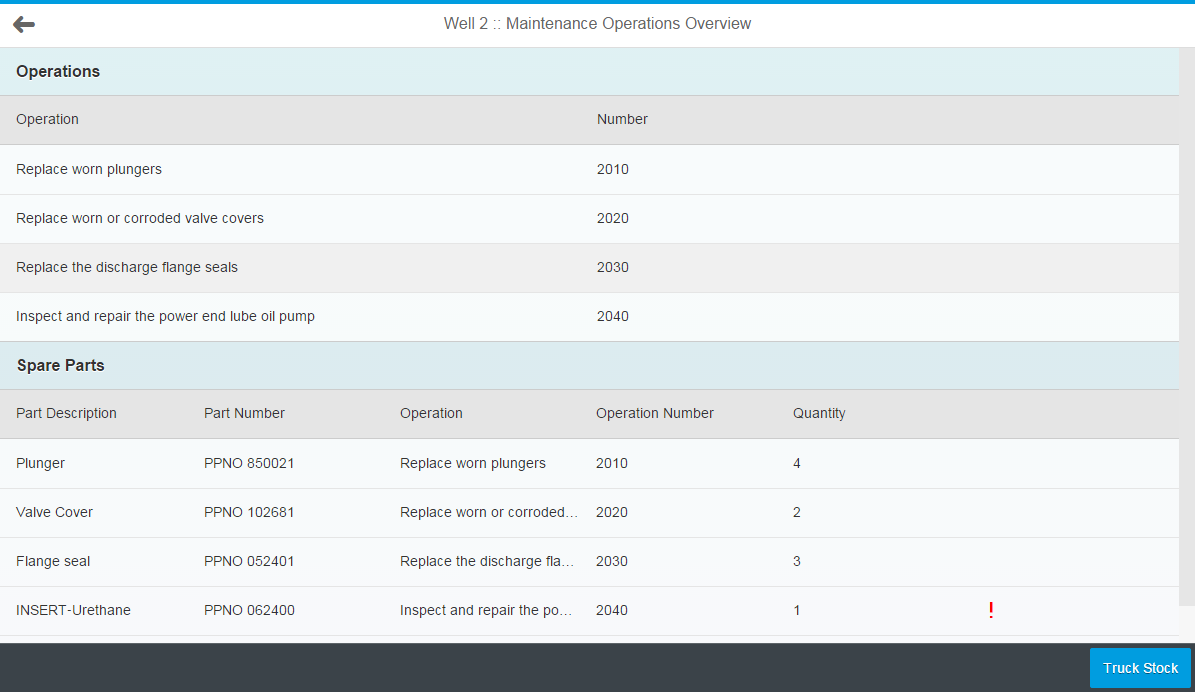Click operation number 2020 in Valve Cover row
This screenshot has height=692, width=1195.
[x=612, y=512]
